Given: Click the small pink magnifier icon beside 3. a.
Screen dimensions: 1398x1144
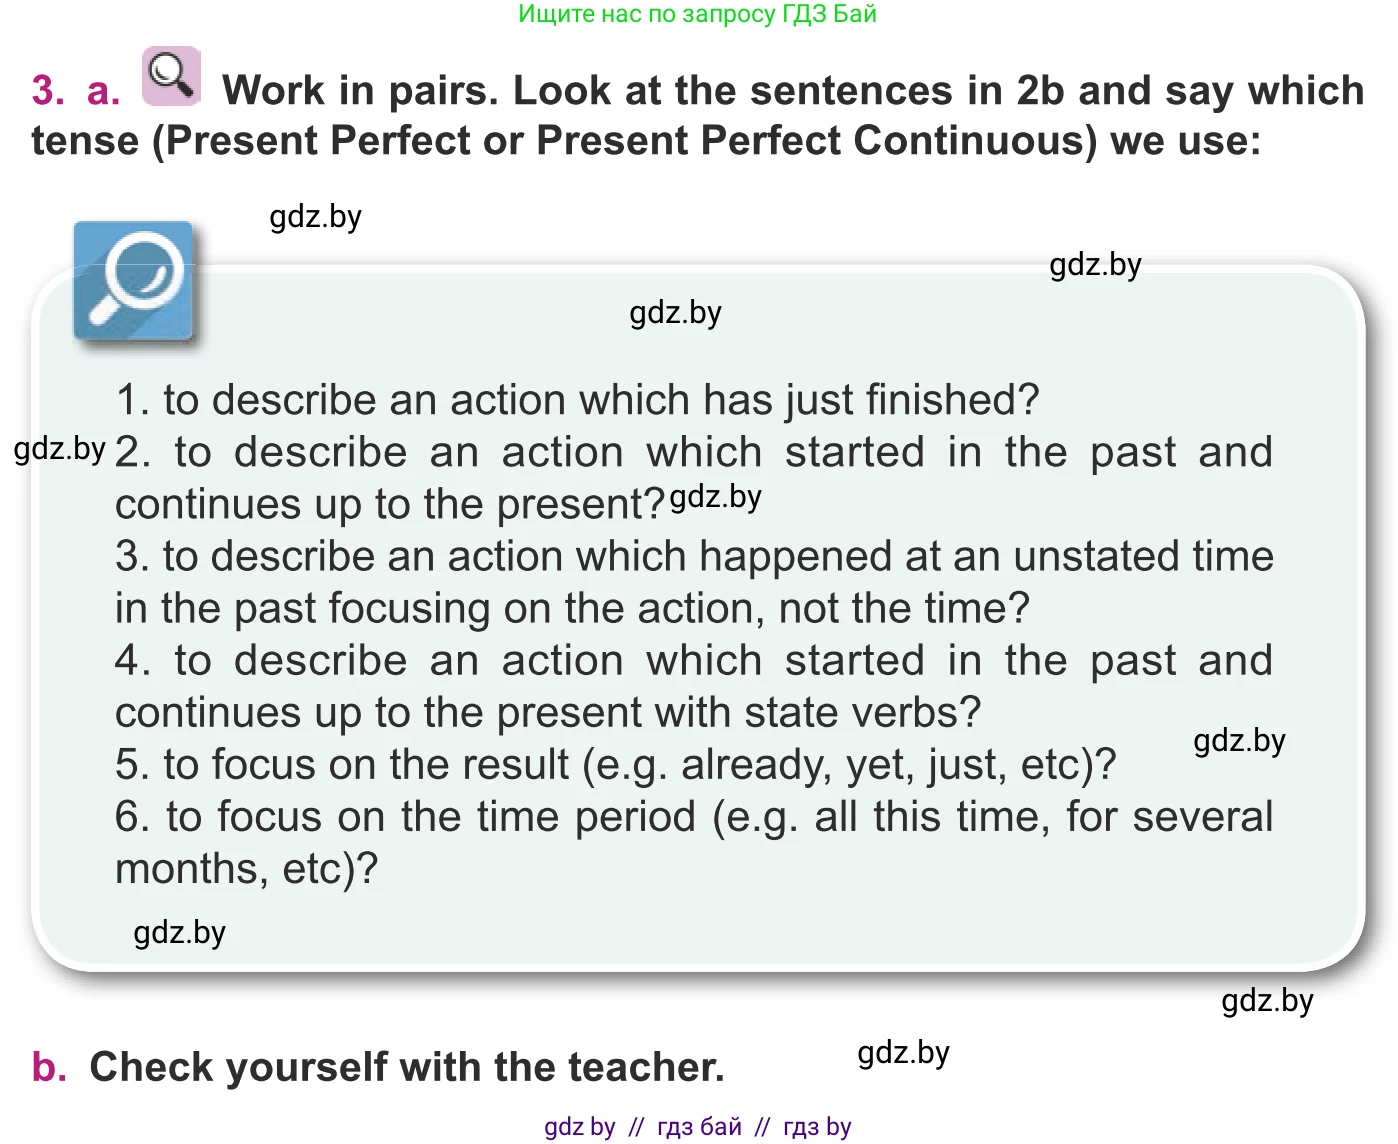Looking at the screenshot, I should pyautogui.click(x=171, y=76).
